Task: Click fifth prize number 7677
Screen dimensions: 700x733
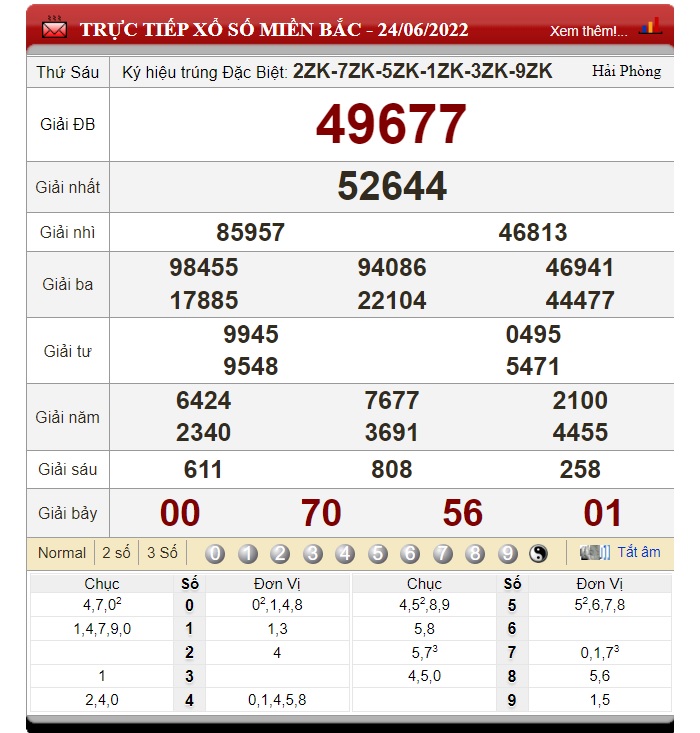Action: (392, 401)
